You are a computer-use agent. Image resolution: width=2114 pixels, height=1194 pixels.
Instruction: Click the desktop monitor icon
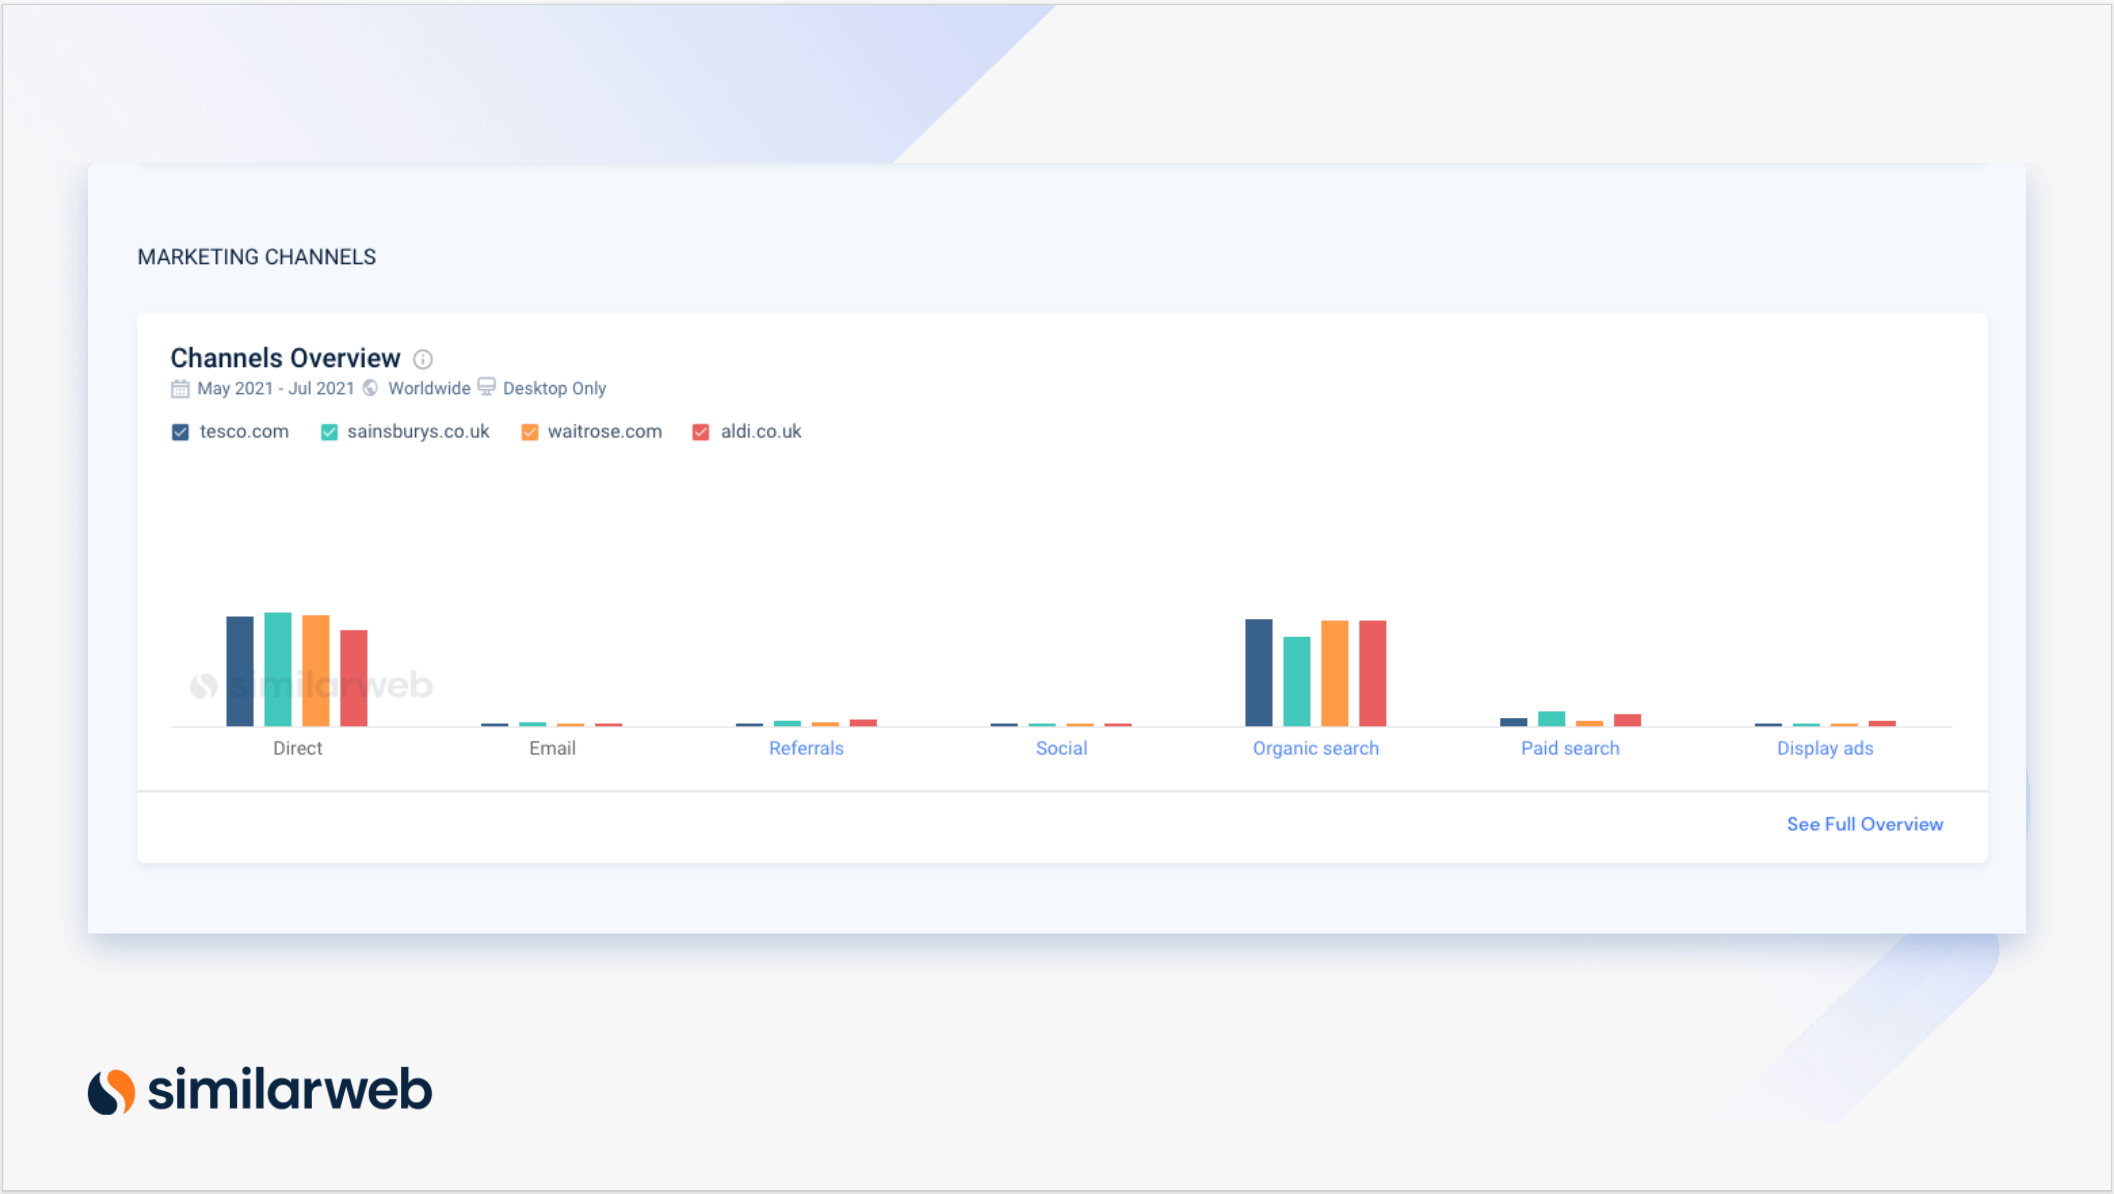tap(487, 387)
